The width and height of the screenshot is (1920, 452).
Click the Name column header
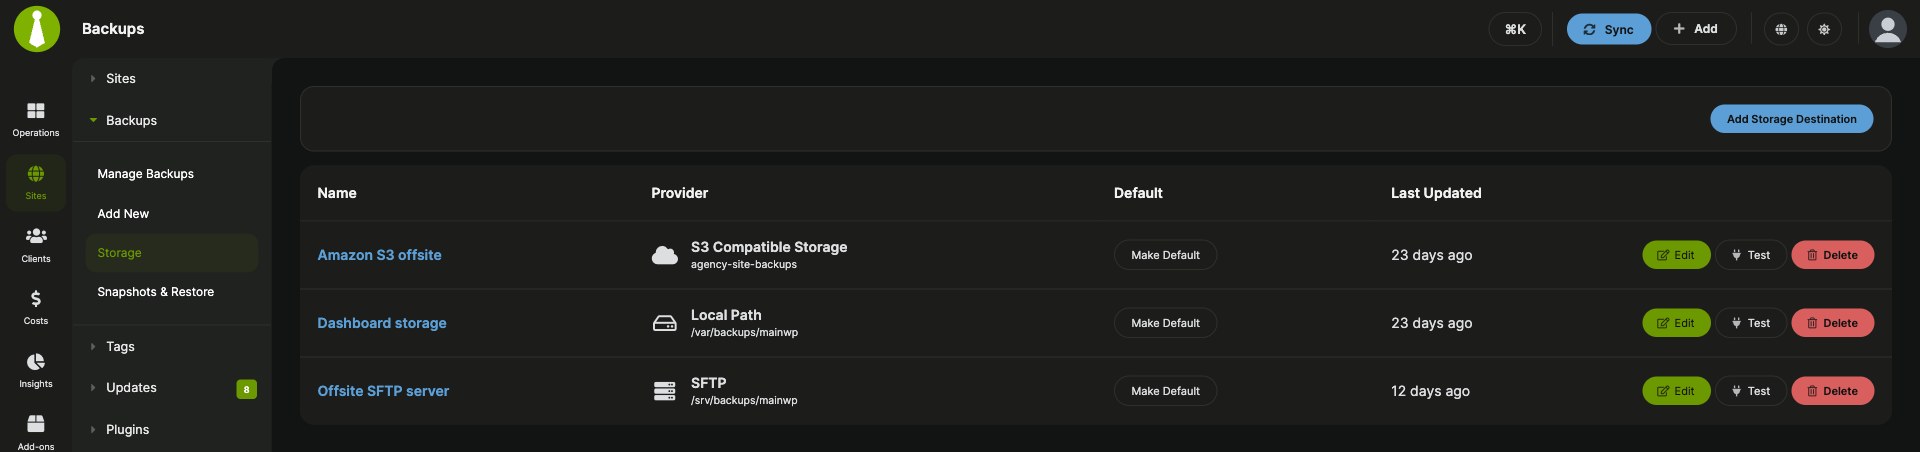[337, 193]
